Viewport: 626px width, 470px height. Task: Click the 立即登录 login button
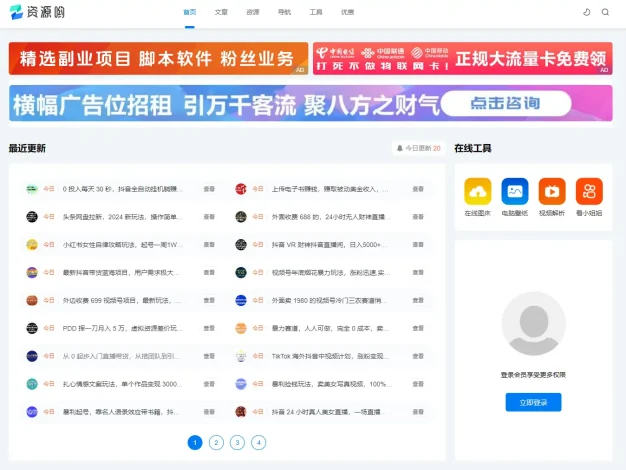[x=533, y=402]
